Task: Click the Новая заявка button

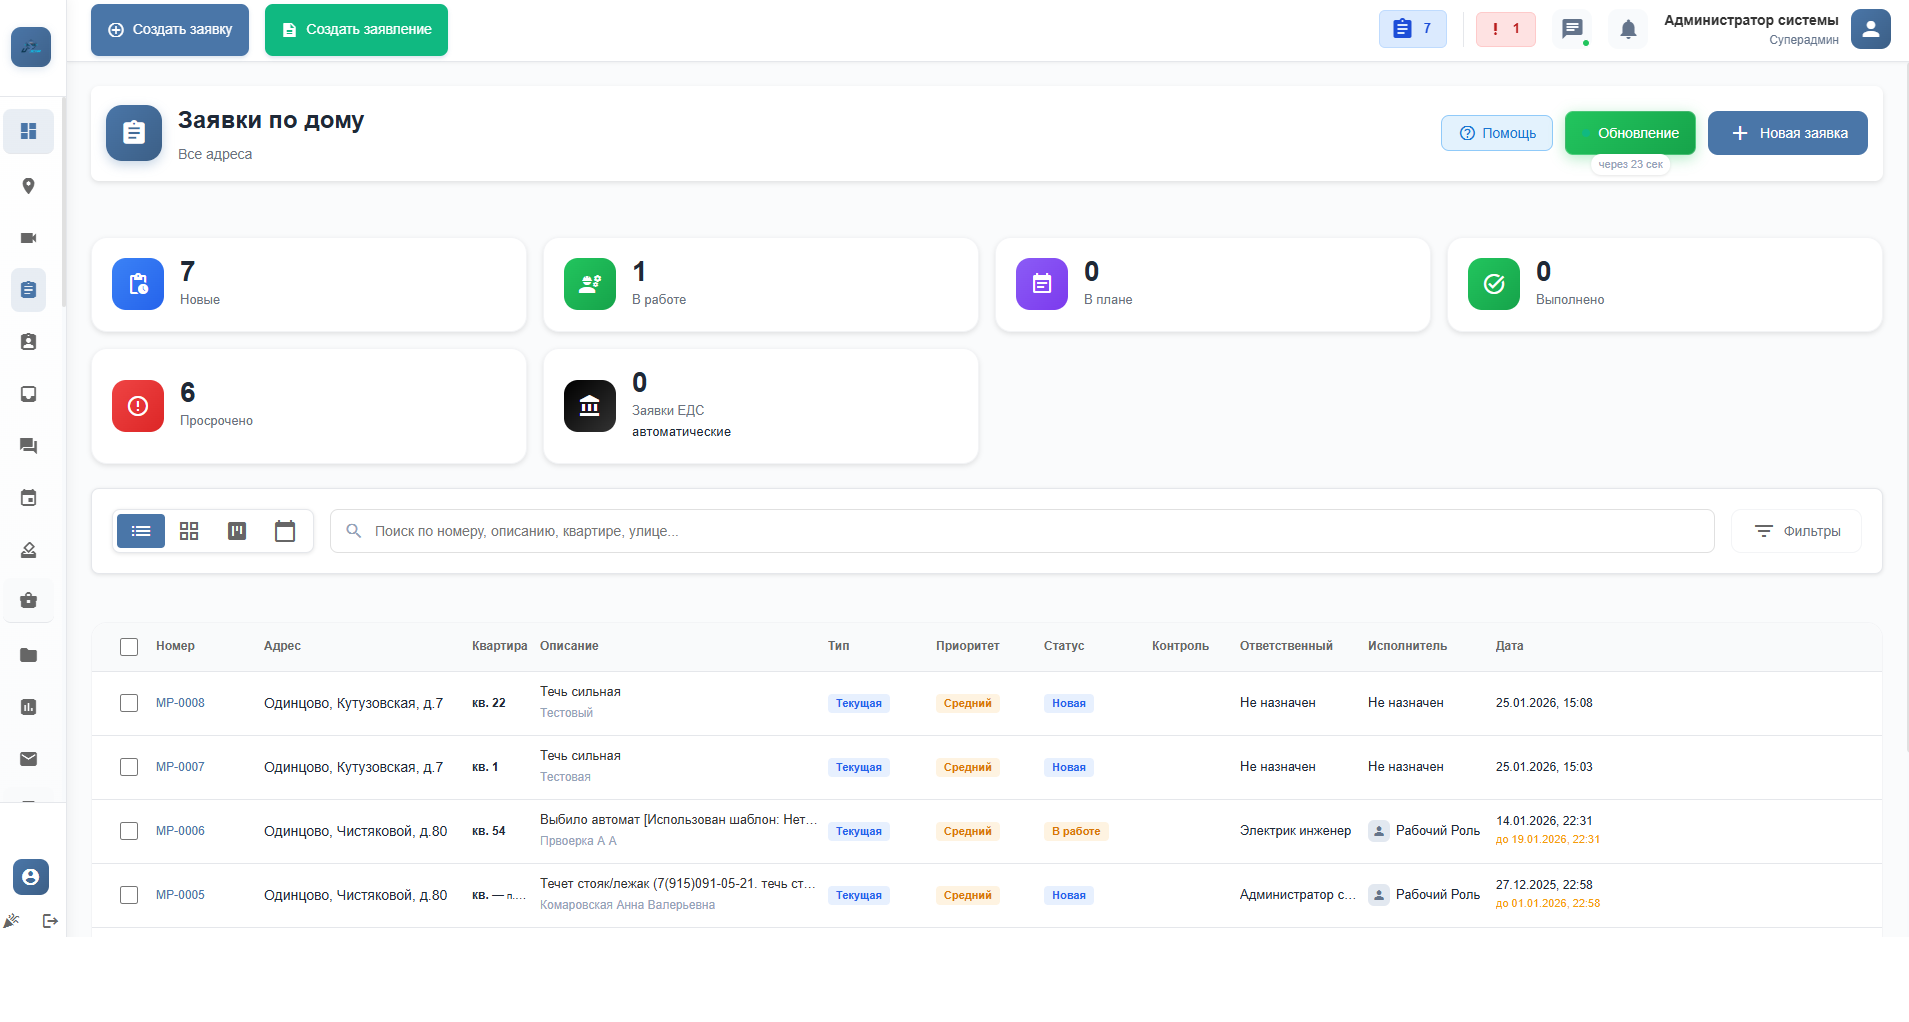Action: point(1787,133)
